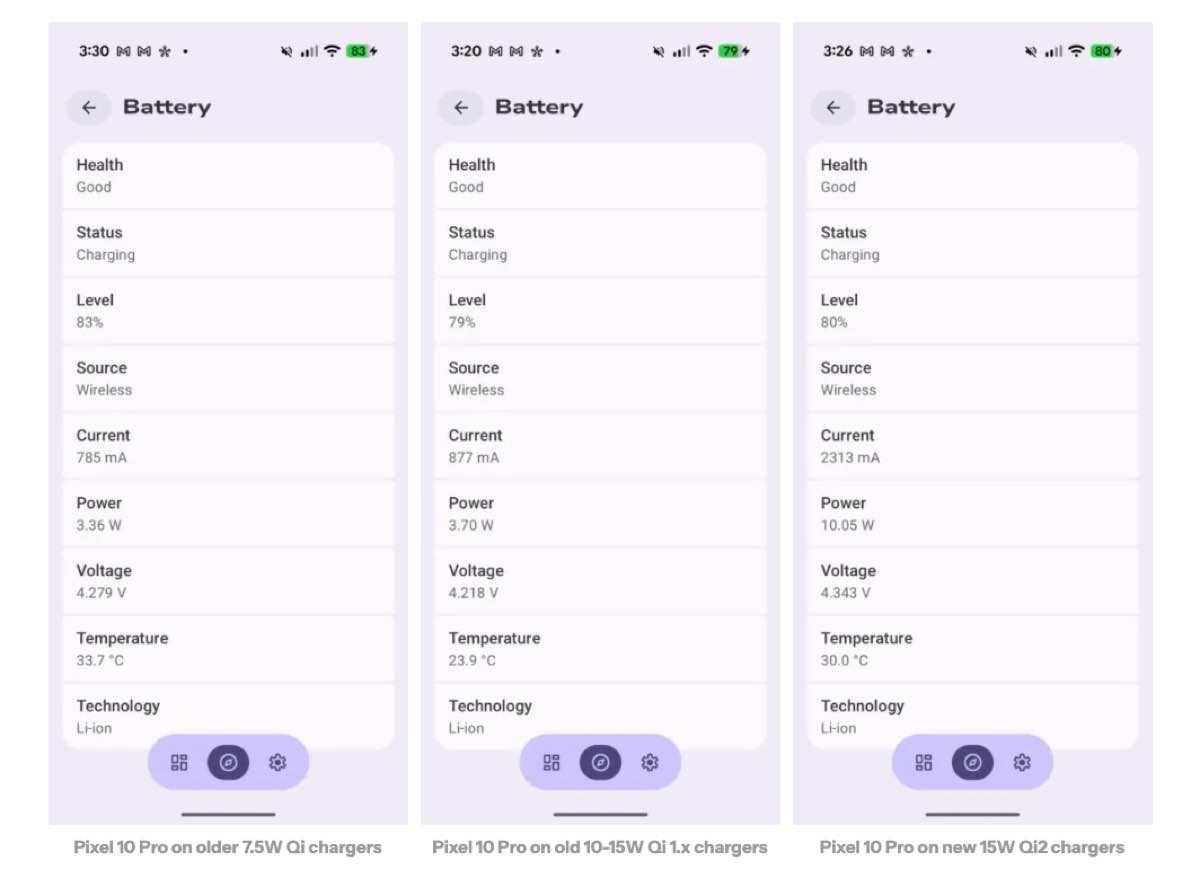Tap the Wi-Fi icon in the 3:20 status bar
Screen dimensions: 1200x878
(x=704, y=51)
